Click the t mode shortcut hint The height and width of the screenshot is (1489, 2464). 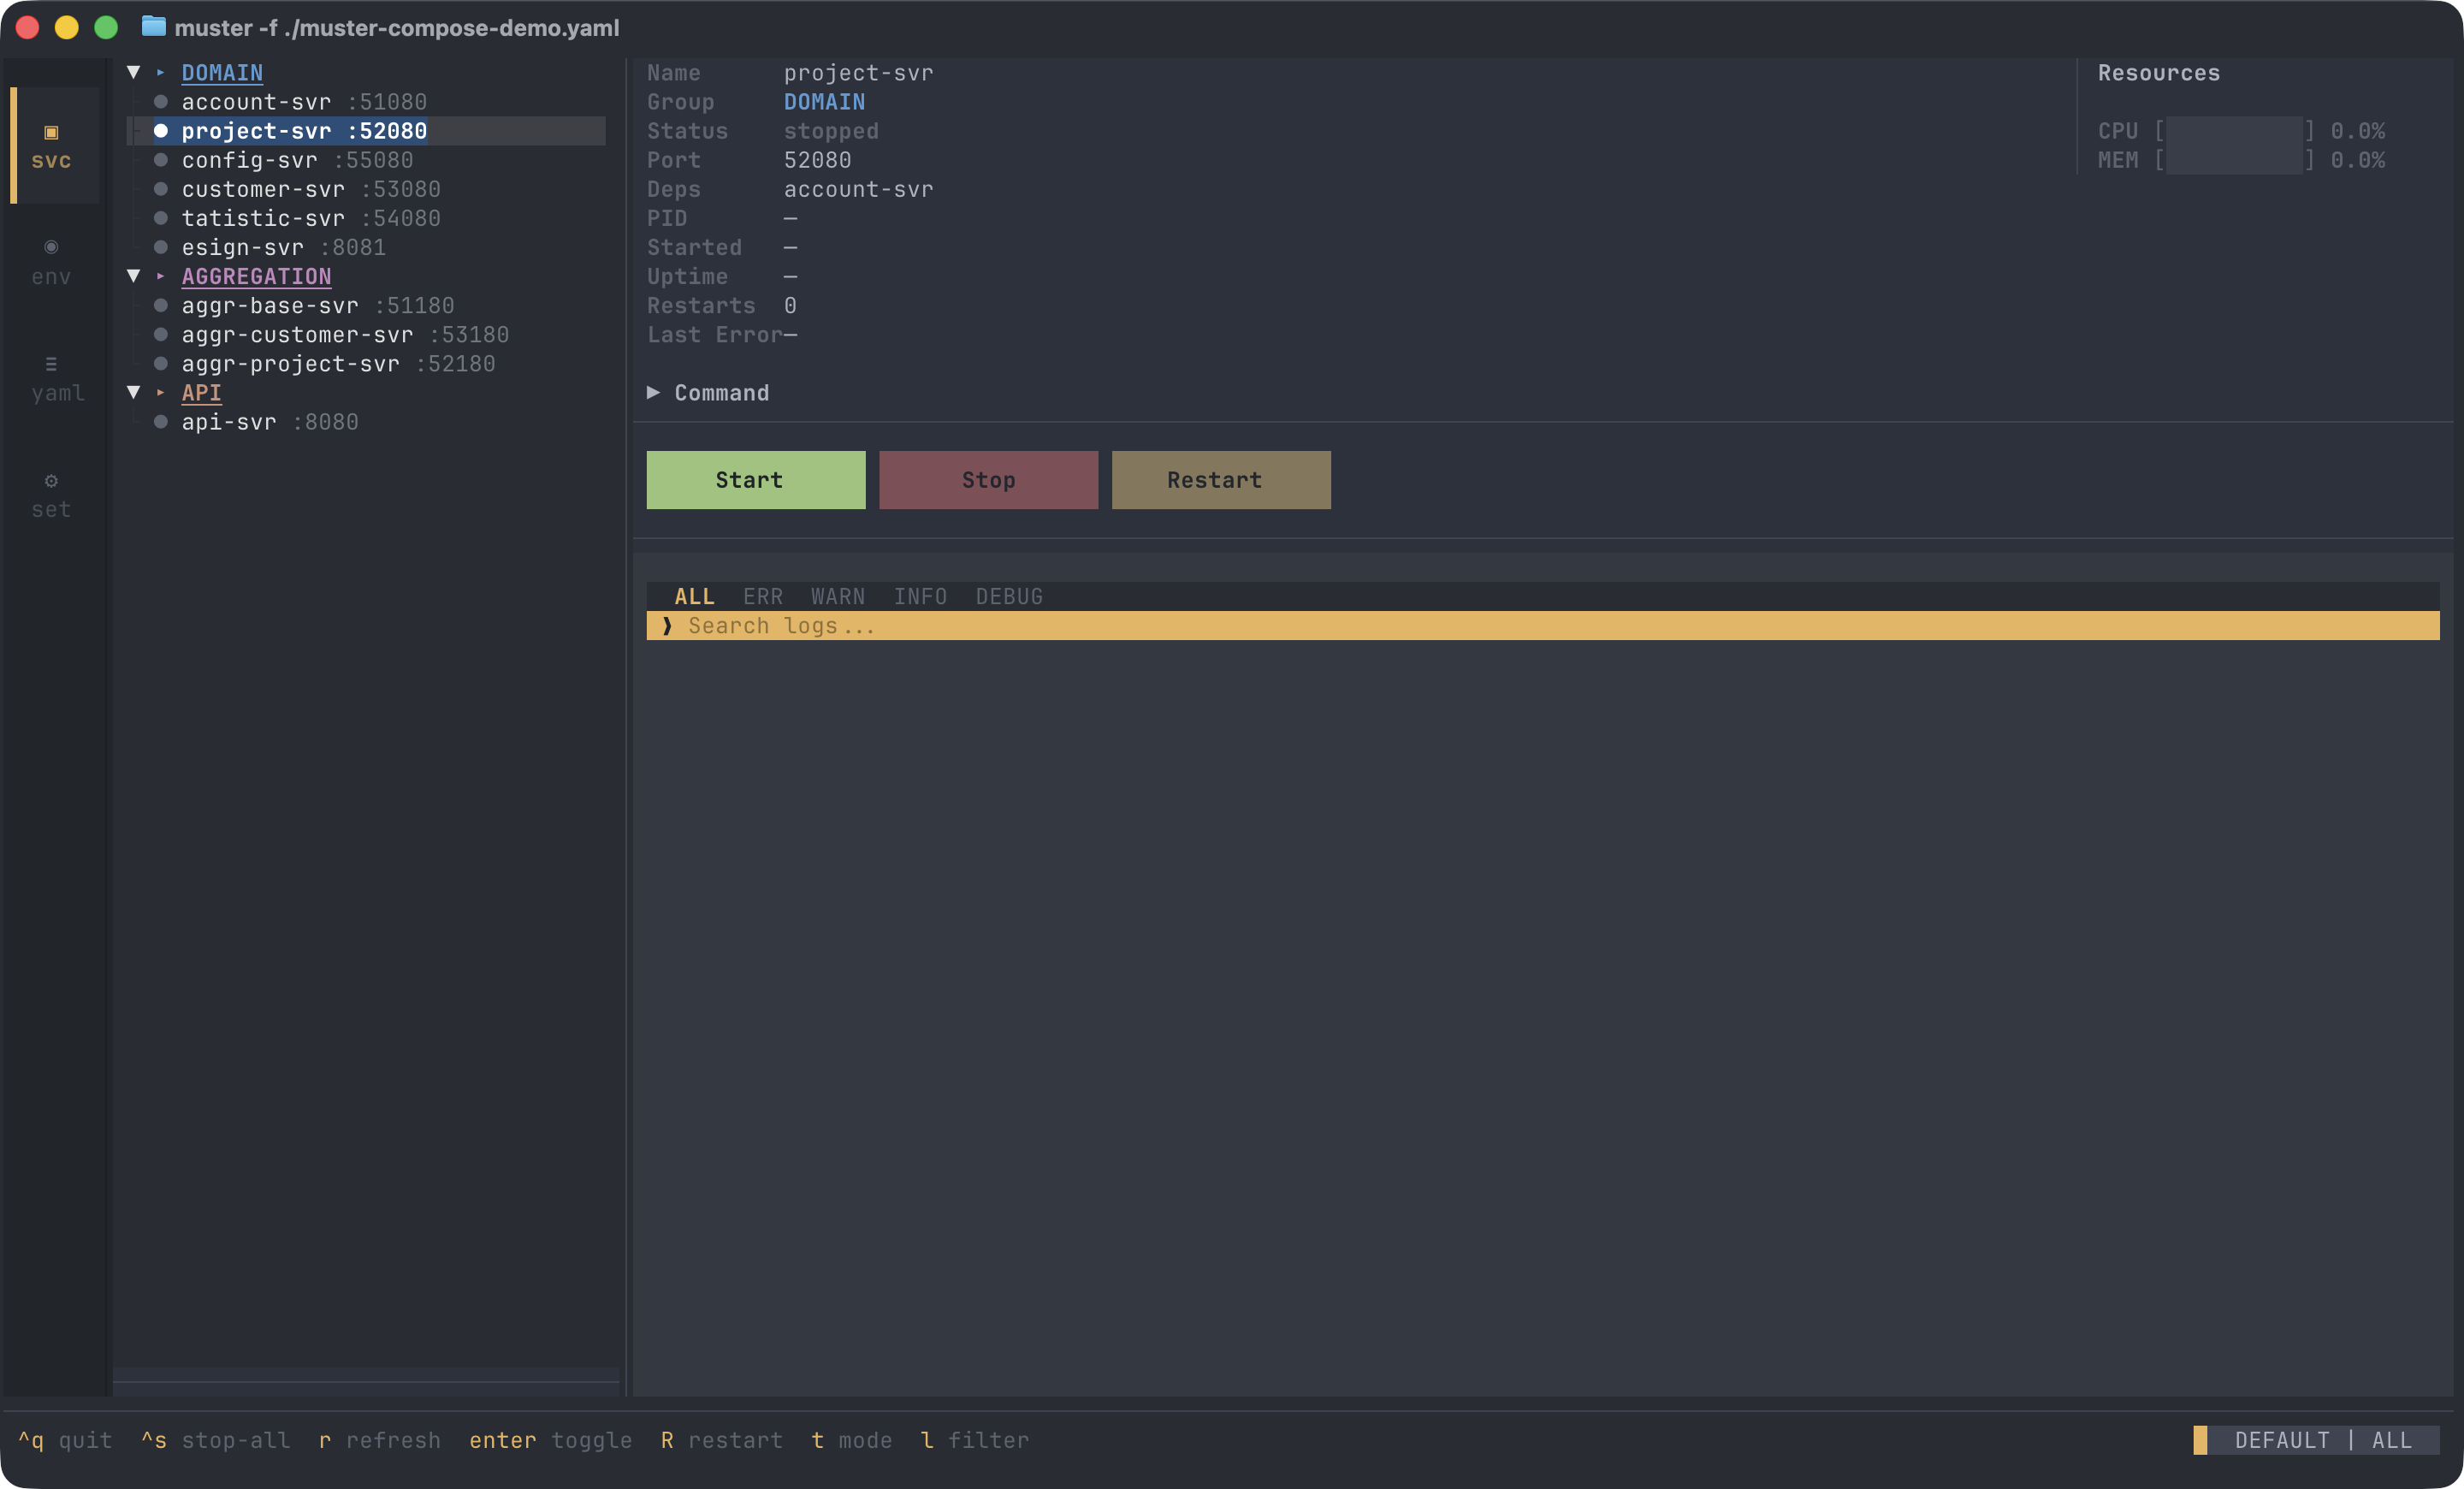(x=851, y=1440)
